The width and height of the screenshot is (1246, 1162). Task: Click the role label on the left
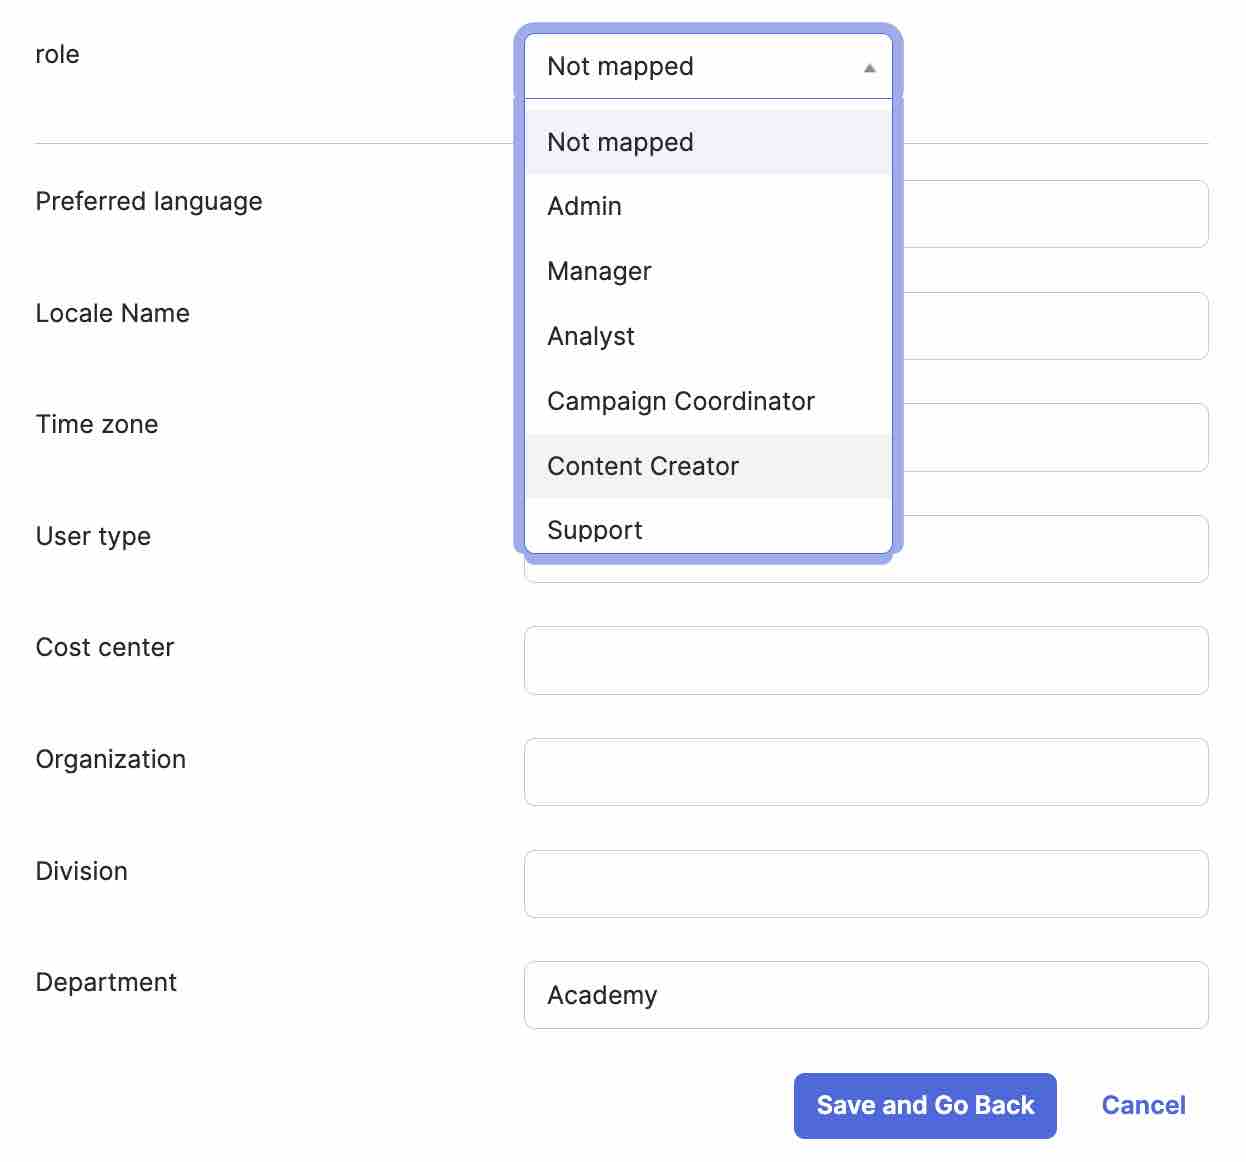click(x=58, y=54)
